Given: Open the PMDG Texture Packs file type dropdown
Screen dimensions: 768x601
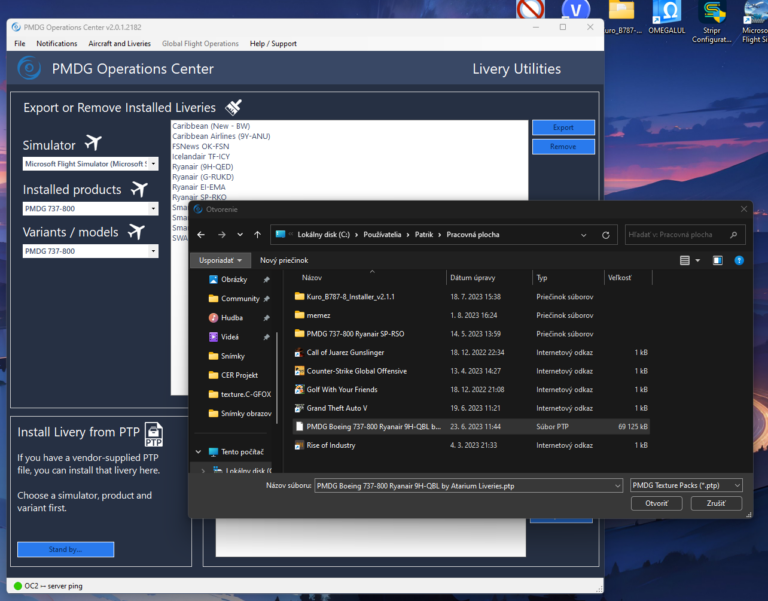Looking at the screenshot, I should 686,485.
